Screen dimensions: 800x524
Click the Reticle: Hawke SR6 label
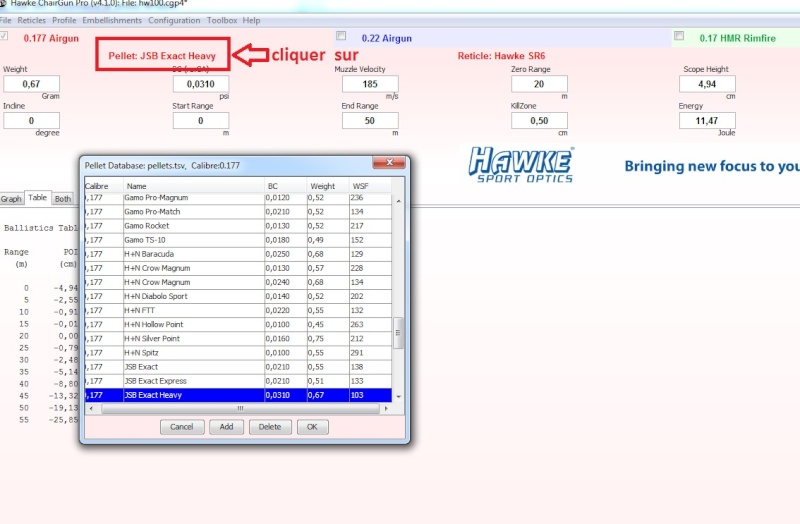(x=501, y=56)
